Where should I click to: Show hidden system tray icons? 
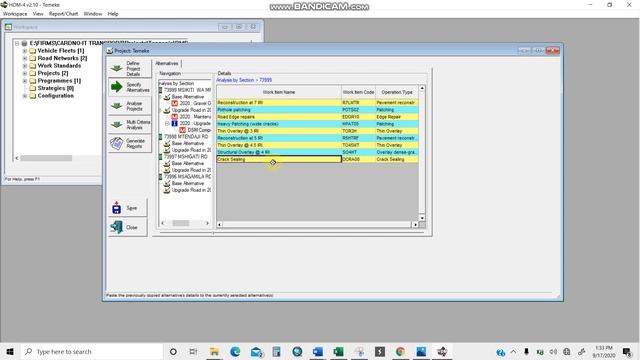pyautogui.click(x=513, y=351)
